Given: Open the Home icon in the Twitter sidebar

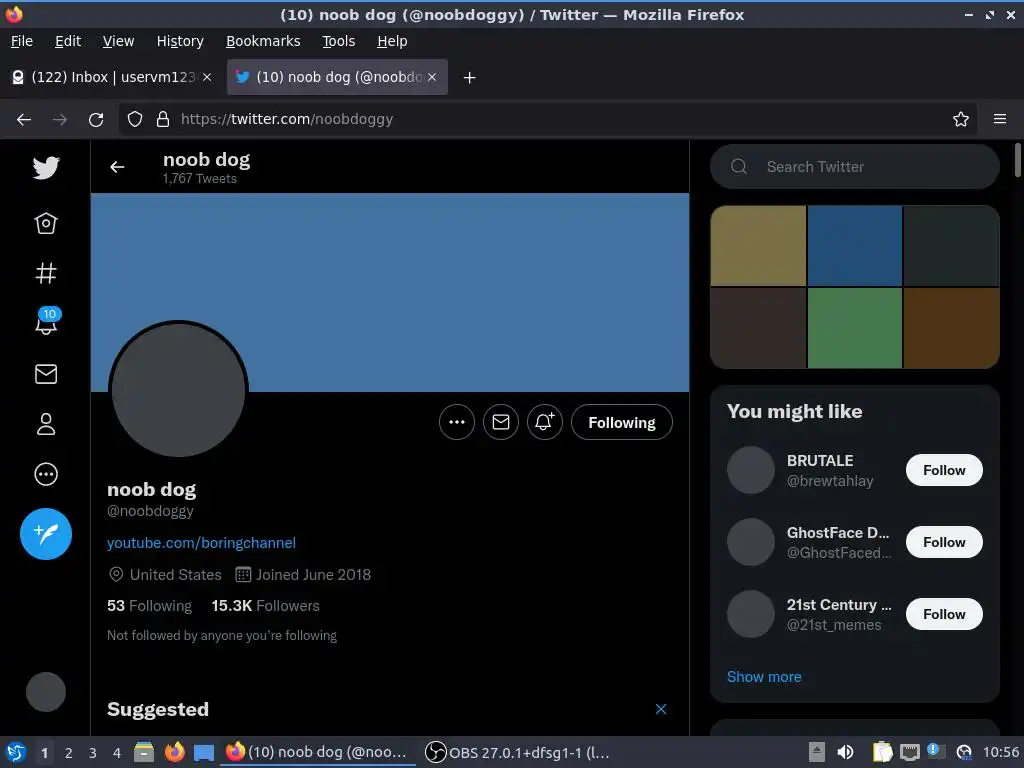Looking at the screenshot, I should point(46,224).
